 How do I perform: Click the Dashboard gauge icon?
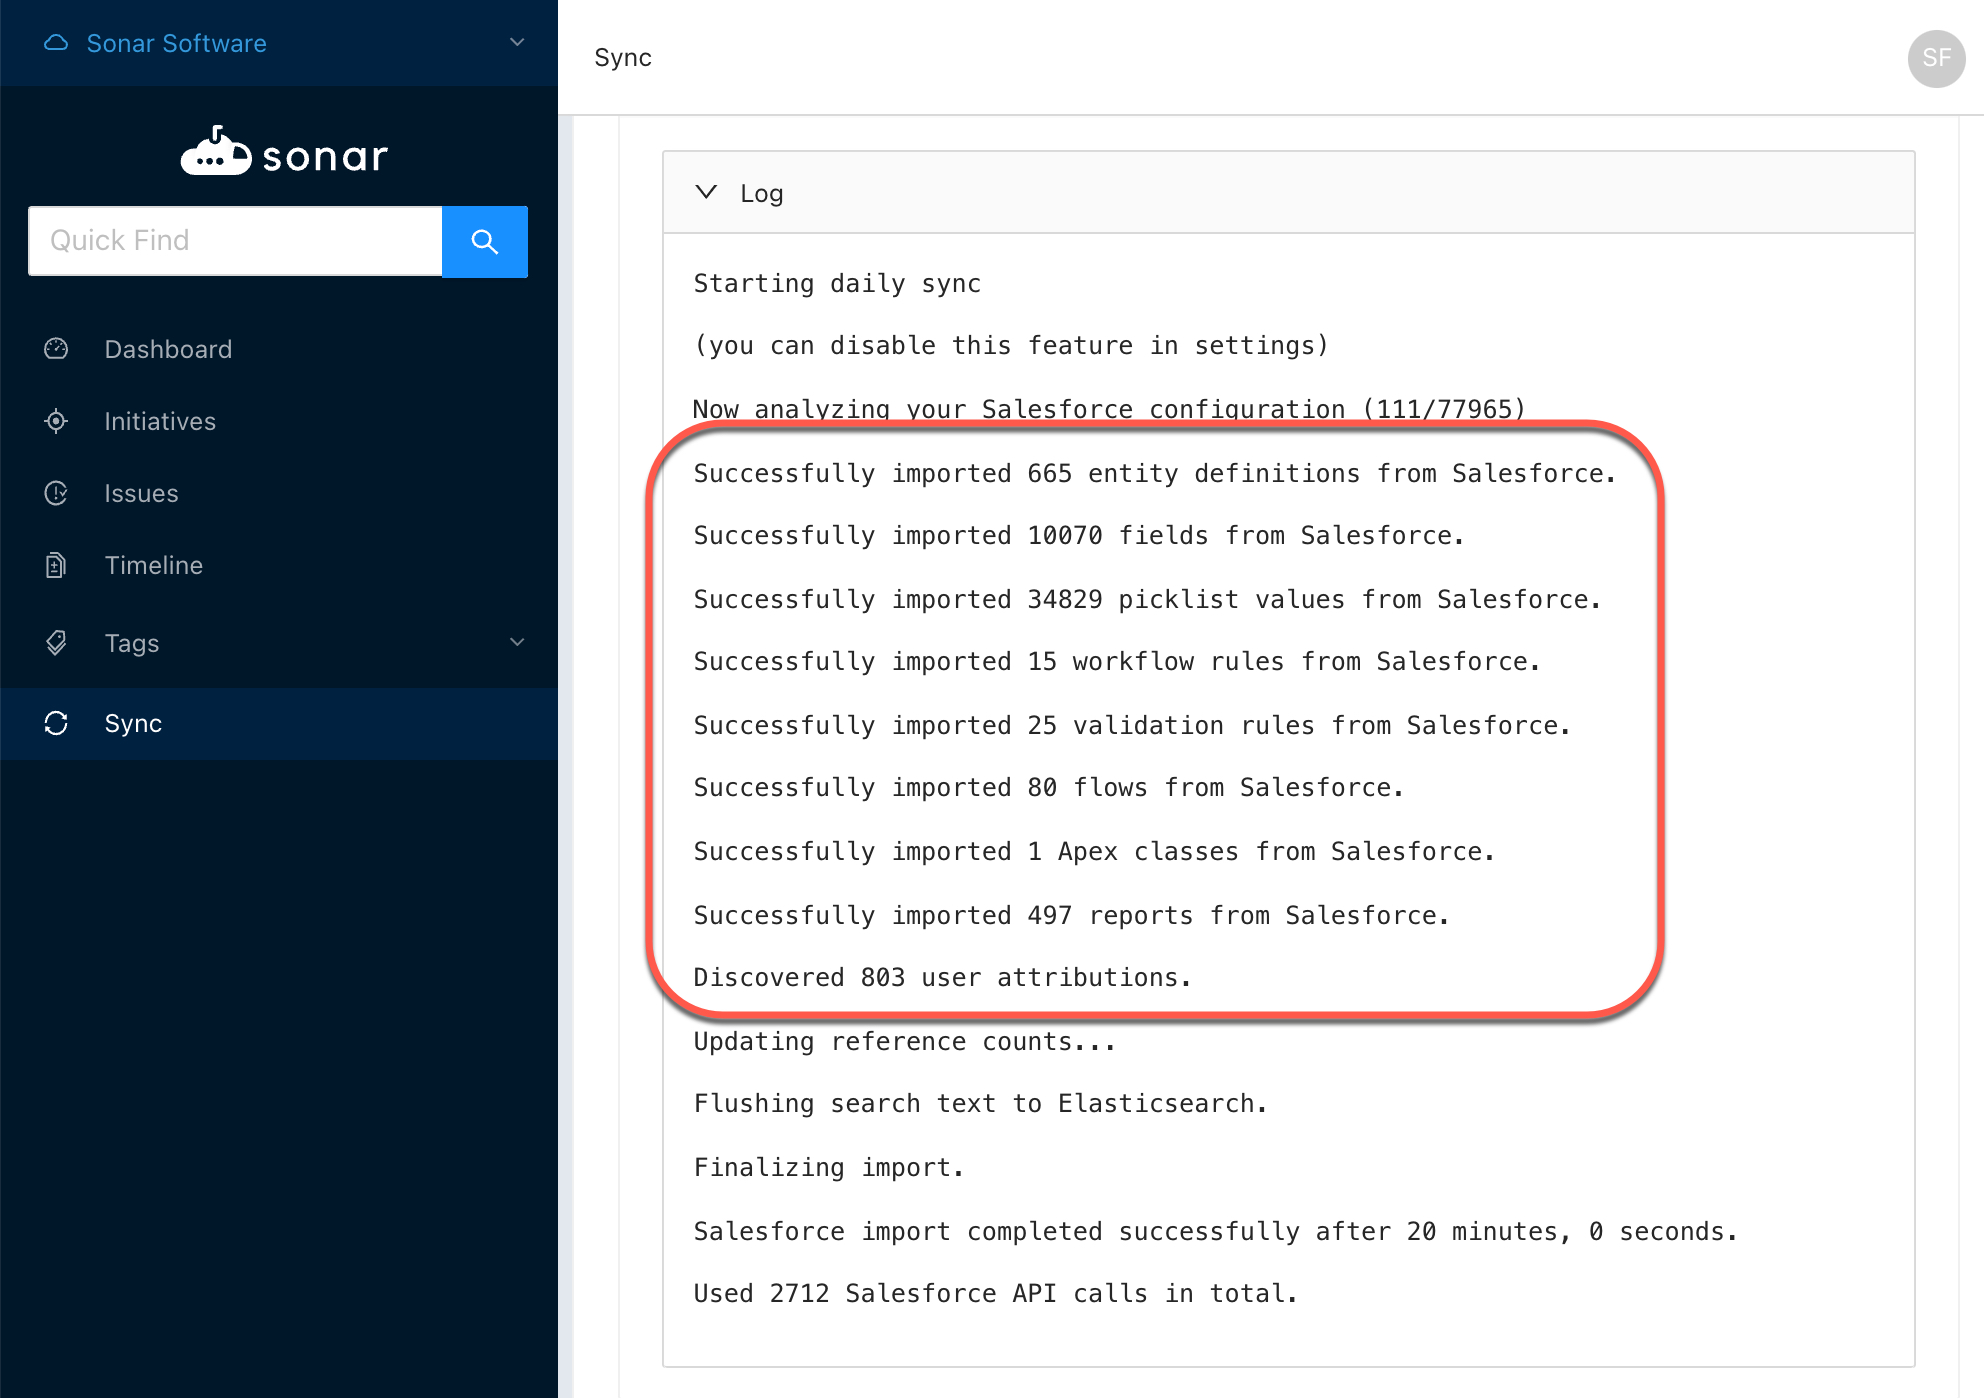[56, 349]
